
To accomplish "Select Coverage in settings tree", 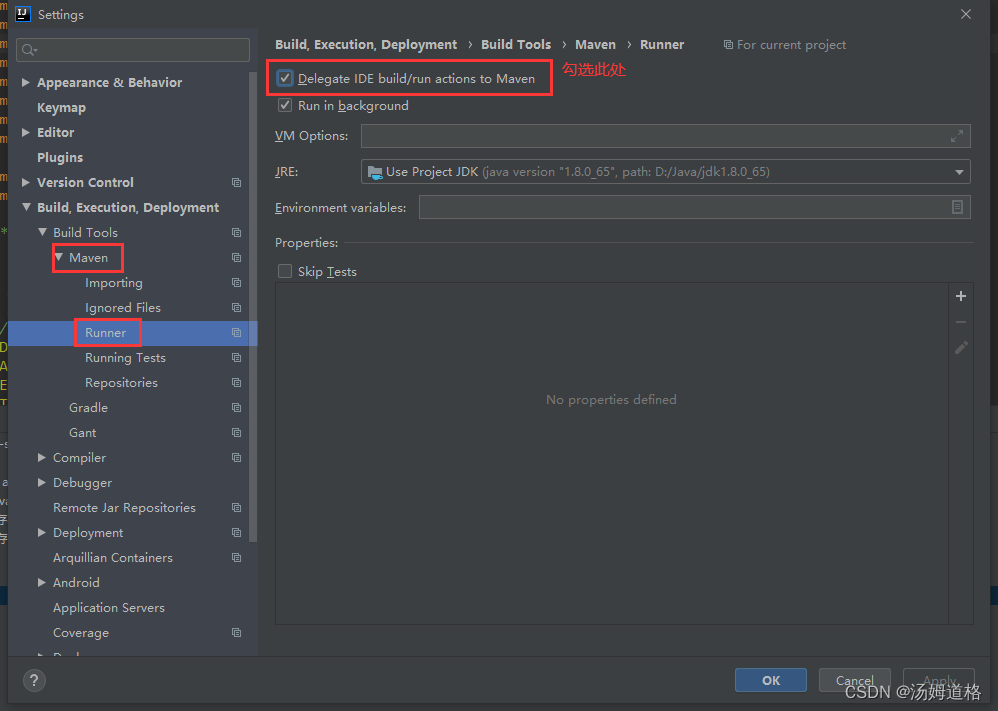I will tap(81, 633).
